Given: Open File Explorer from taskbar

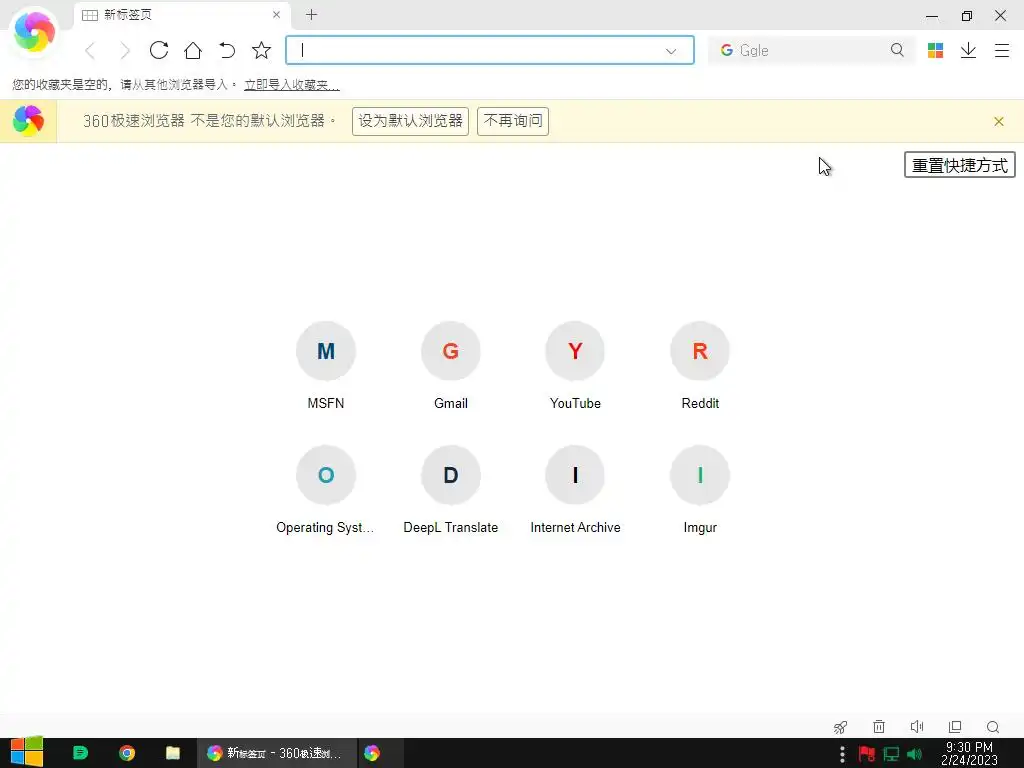Looking at the screenshot, I should click(x=173, y=753).
